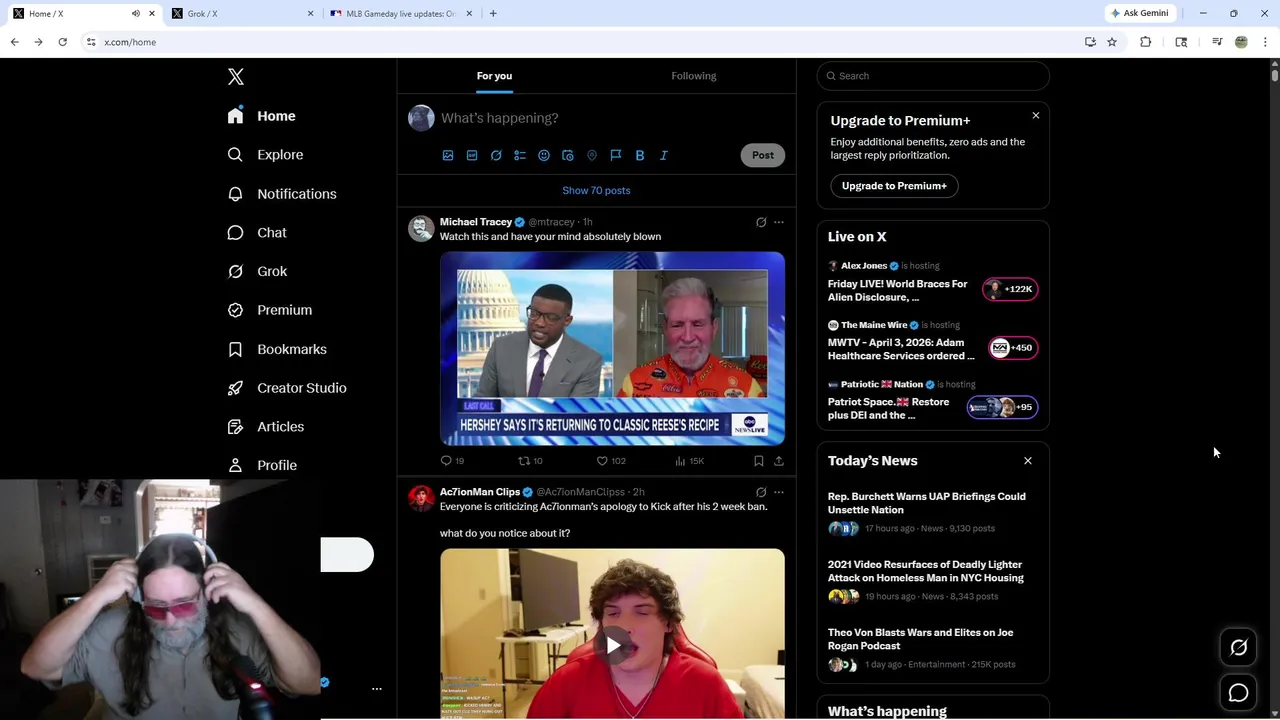Click Grok icon on Michael Tracey's post
Screen dimensions: 1280x720
coord(761,222)
